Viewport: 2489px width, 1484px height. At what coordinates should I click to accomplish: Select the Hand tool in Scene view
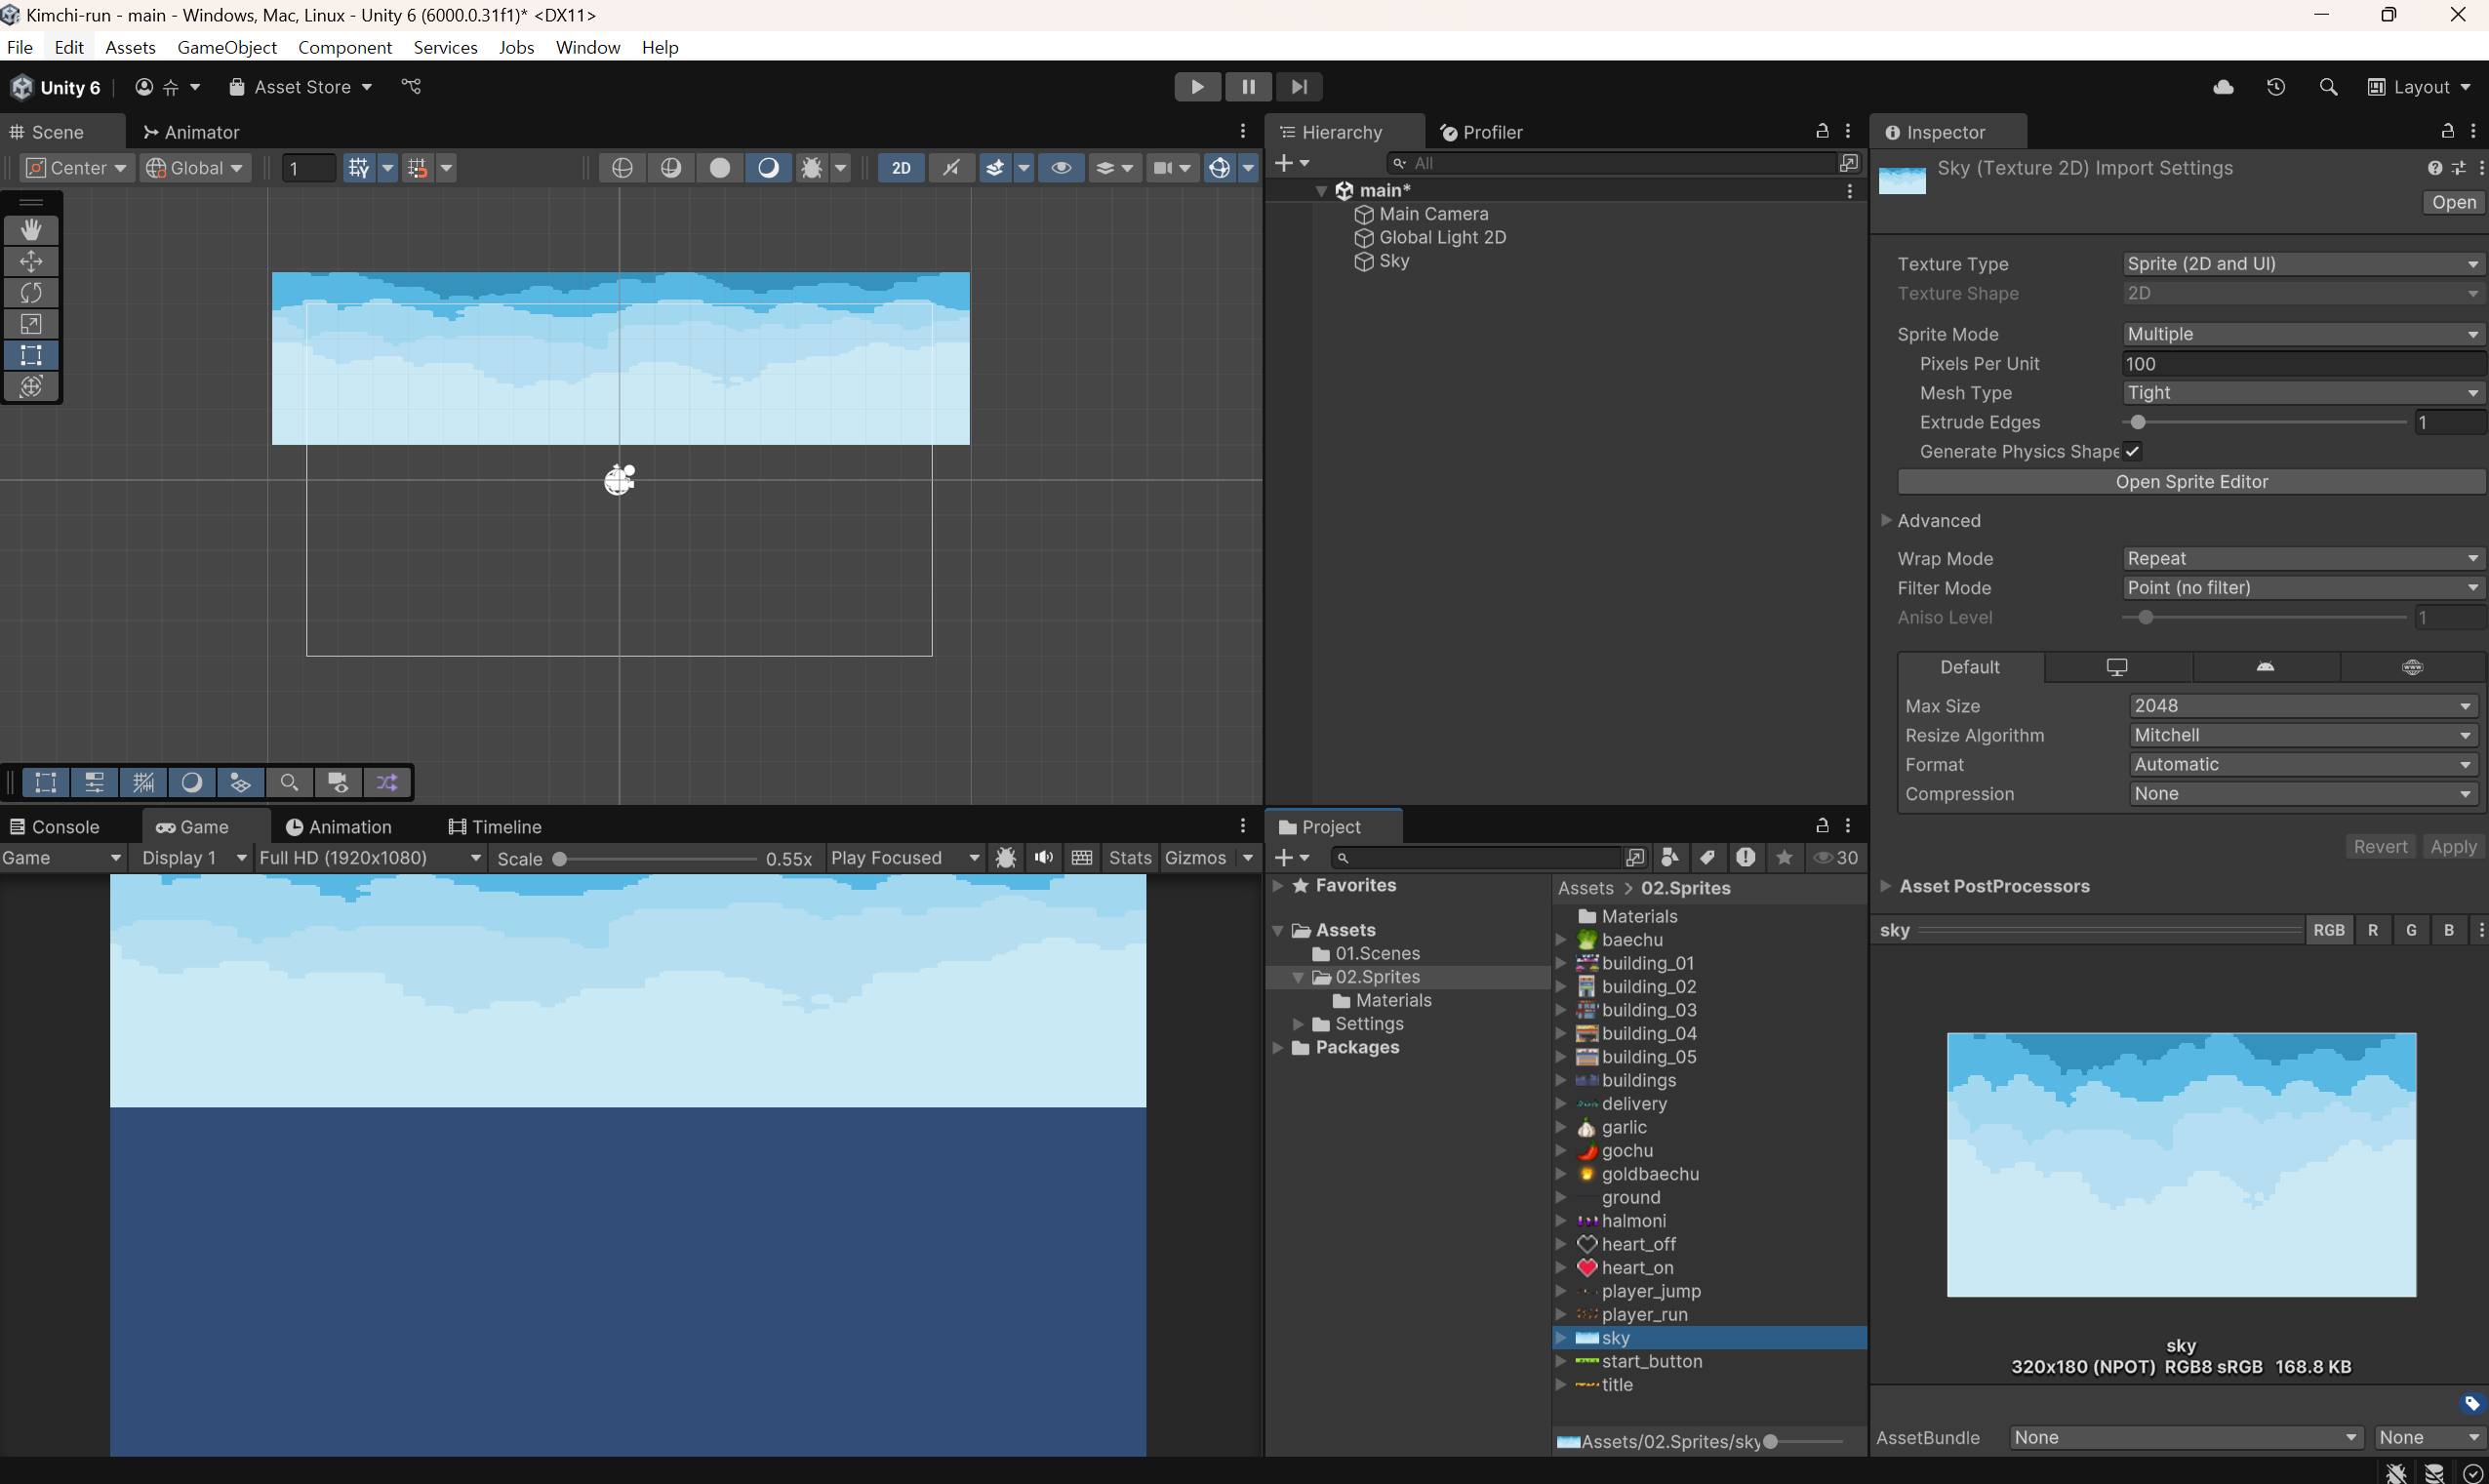31,230
